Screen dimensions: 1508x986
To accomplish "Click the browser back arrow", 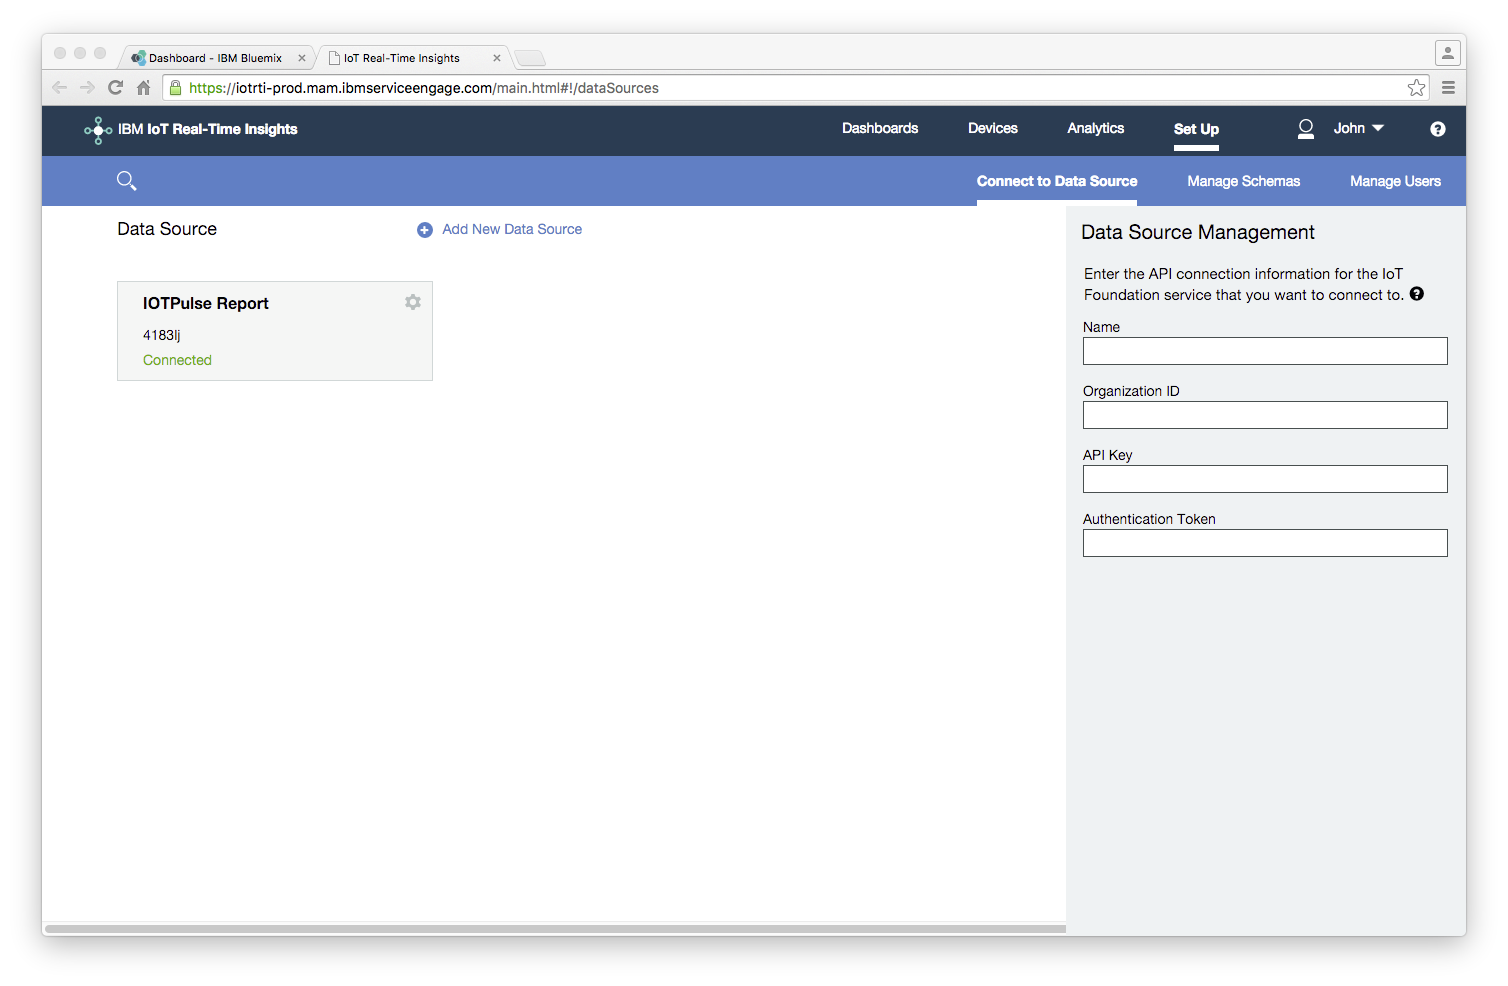I will coord(59,88).
